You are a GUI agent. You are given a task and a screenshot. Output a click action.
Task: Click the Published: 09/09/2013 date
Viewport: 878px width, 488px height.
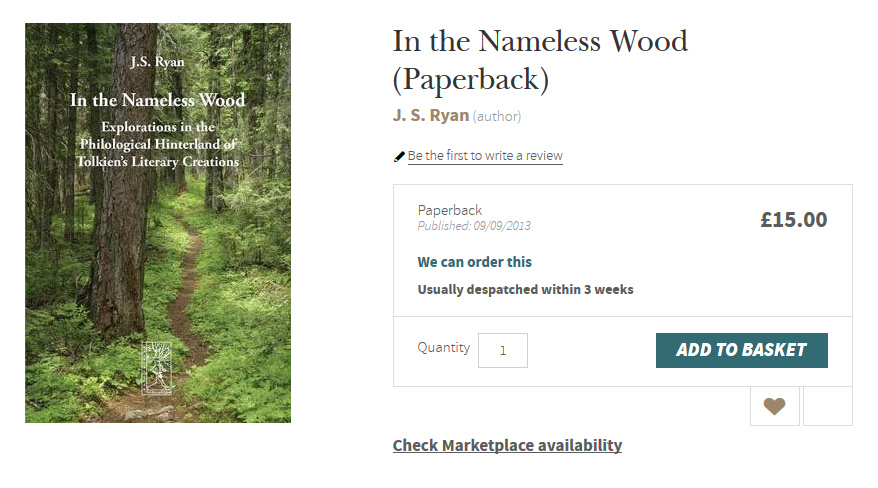tap(474, 226)
